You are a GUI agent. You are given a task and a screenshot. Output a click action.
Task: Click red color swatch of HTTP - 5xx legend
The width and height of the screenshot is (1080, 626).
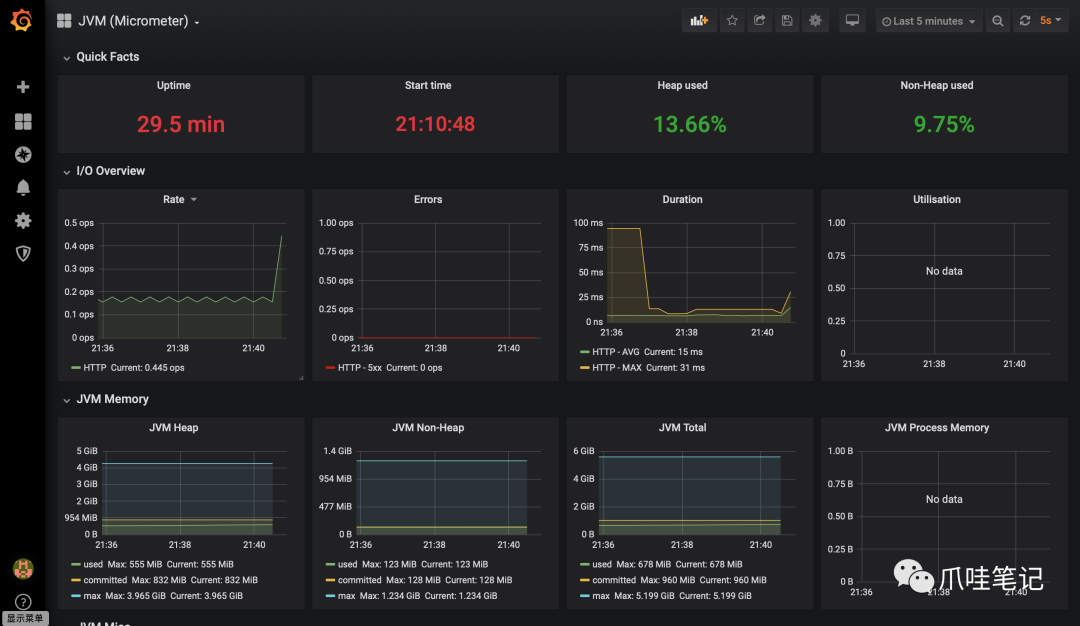330,368
